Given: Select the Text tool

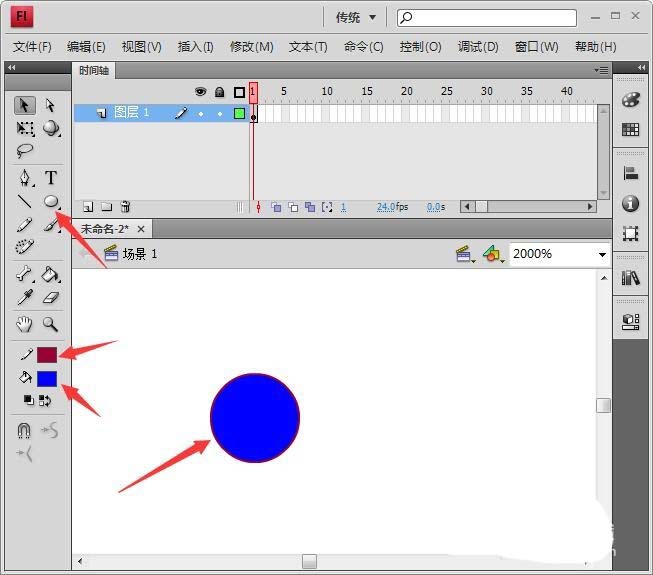Looking at the screenshot, I should coord(51,178).
